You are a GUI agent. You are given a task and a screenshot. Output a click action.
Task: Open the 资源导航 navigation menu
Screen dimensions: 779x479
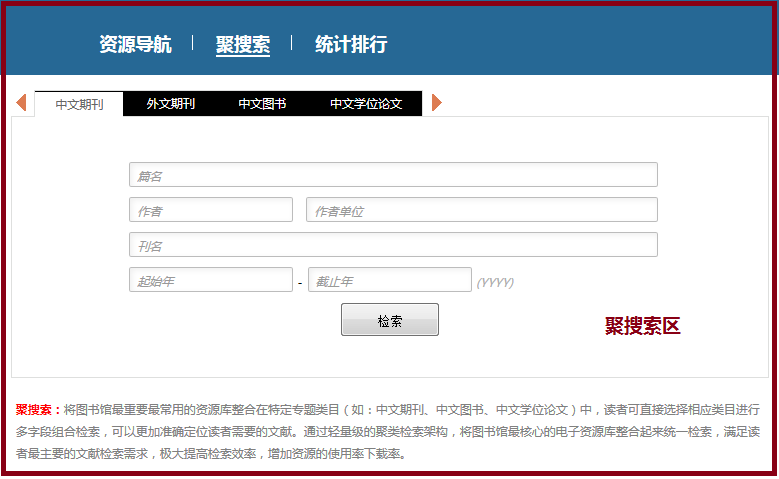coord(135,44)
